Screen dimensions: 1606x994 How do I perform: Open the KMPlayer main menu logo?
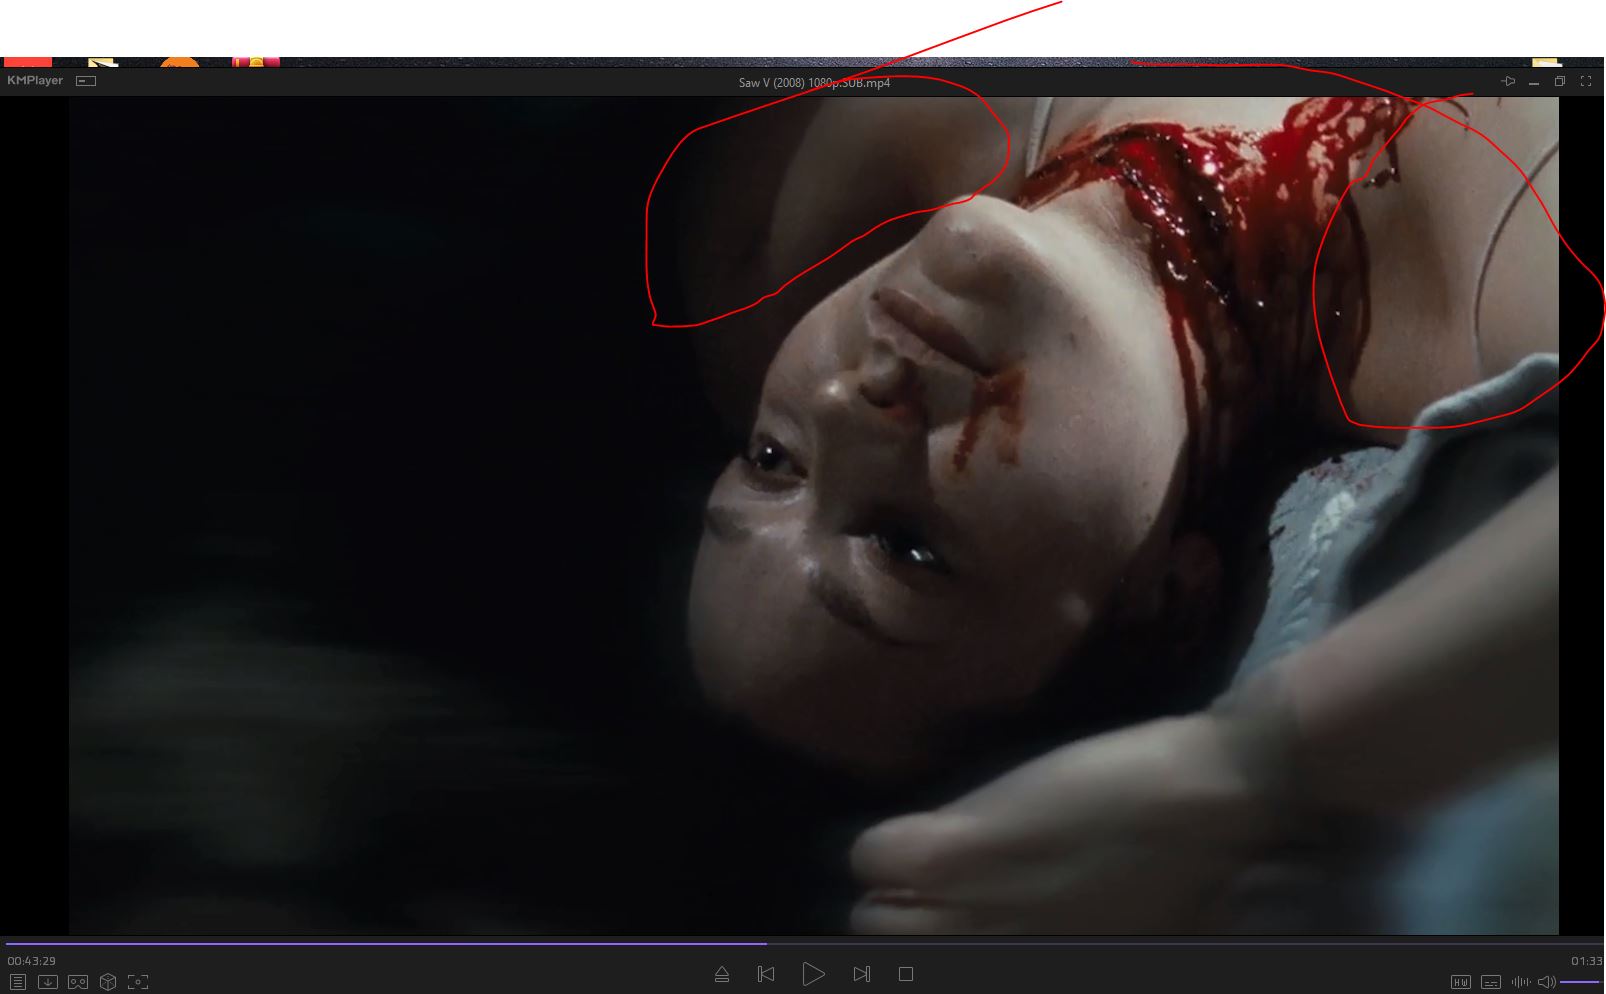tap(35, 80)
